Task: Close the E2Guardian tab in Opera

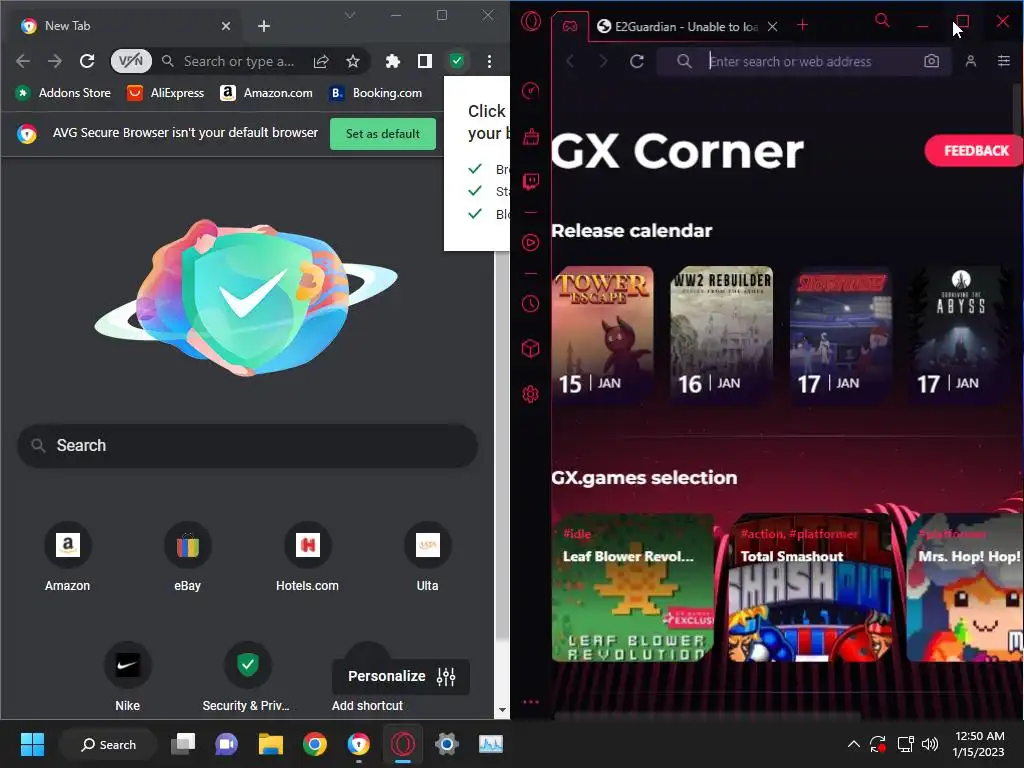Action: 773,27
